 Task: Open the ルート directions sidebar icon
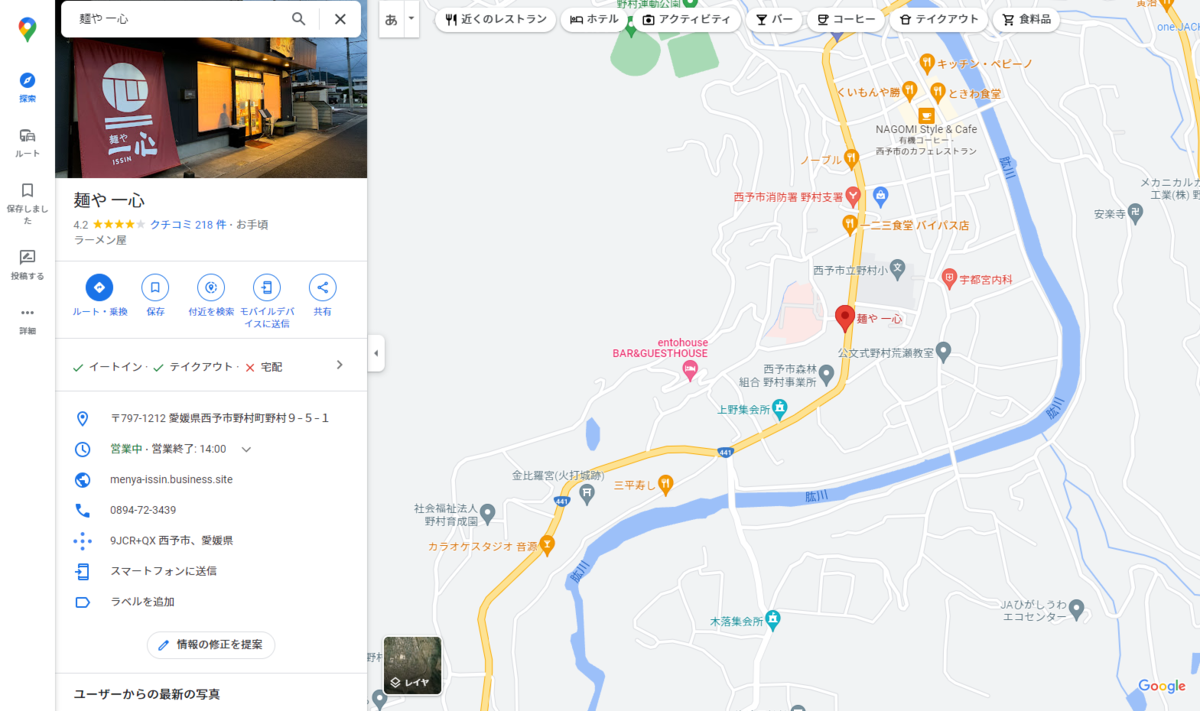pos(27,142)
